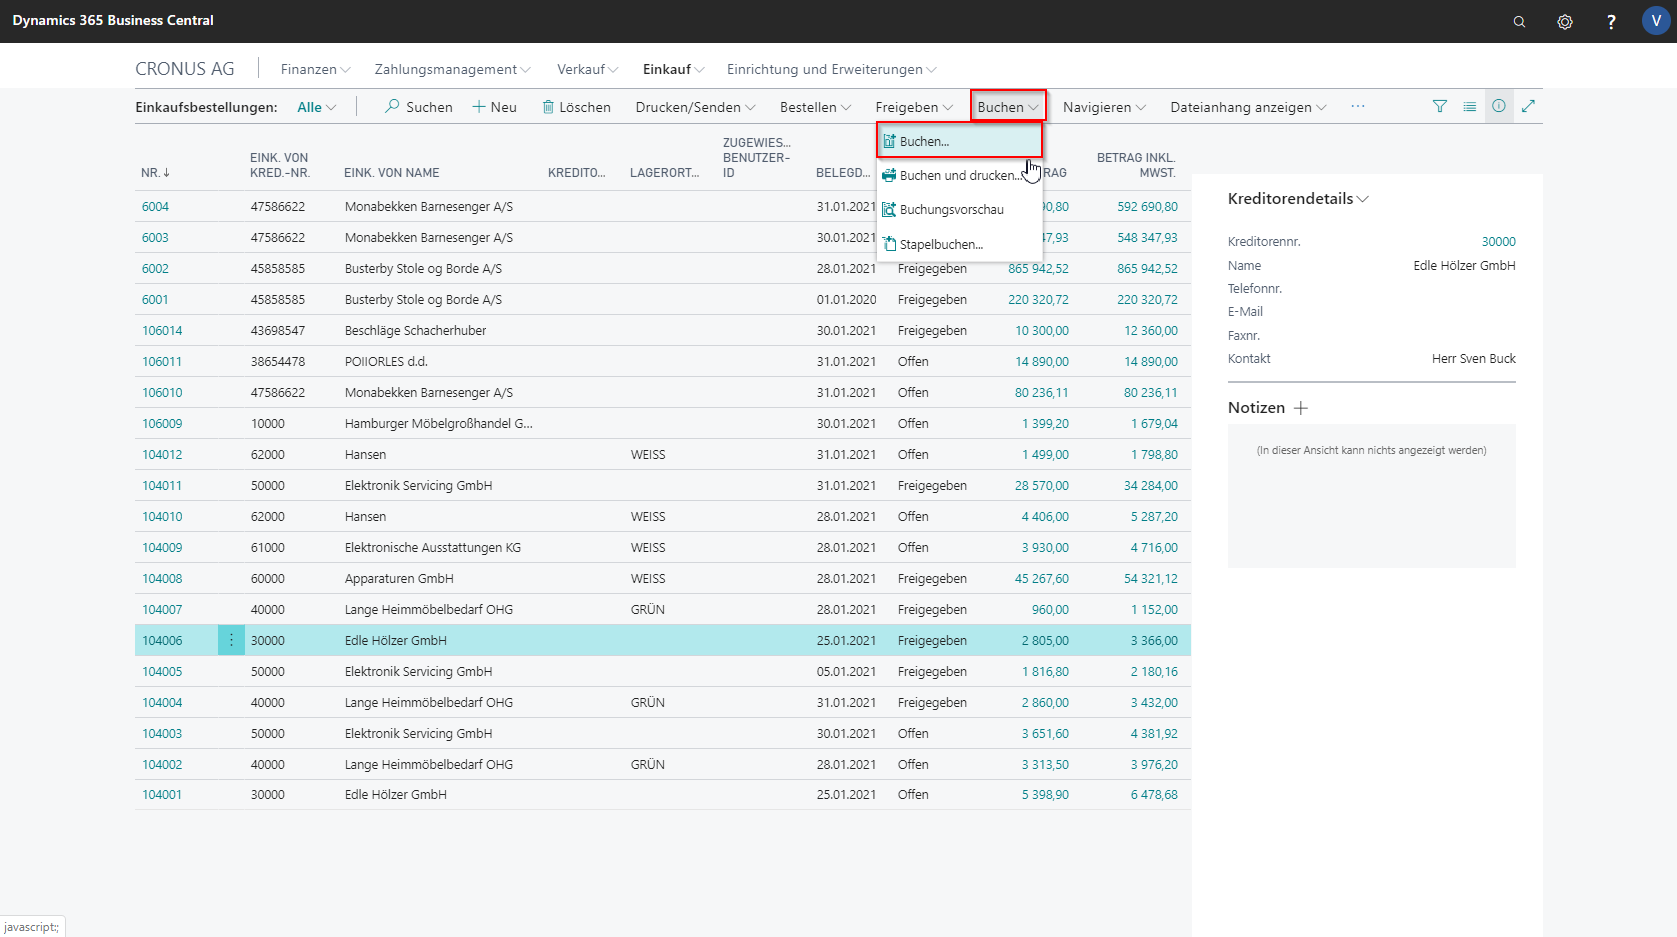This screenshot has height=937, width=1677.
Task: Click the Suchen search icon in toolbar
Action: coord(392,106)
